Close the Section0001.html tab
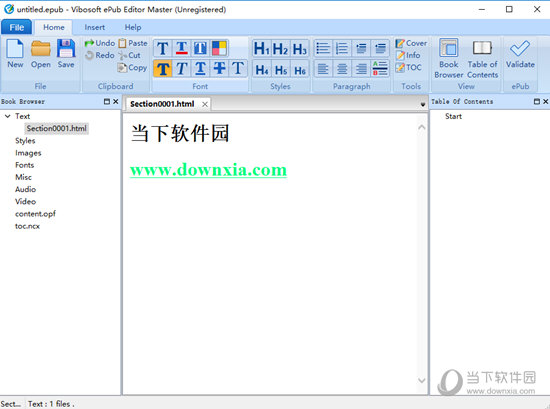Screen dimensions: 550x409 205,104
